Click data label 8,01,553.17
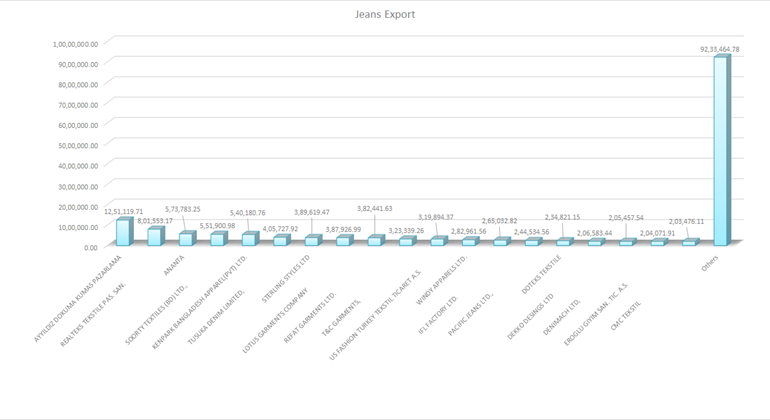The image size is (770, 420). (155, 221)
